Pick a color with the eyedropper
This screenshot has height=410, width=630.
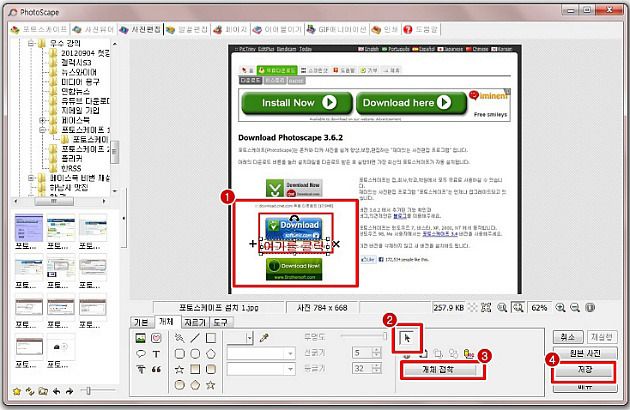pyautogui.click(x=264, y=338)
